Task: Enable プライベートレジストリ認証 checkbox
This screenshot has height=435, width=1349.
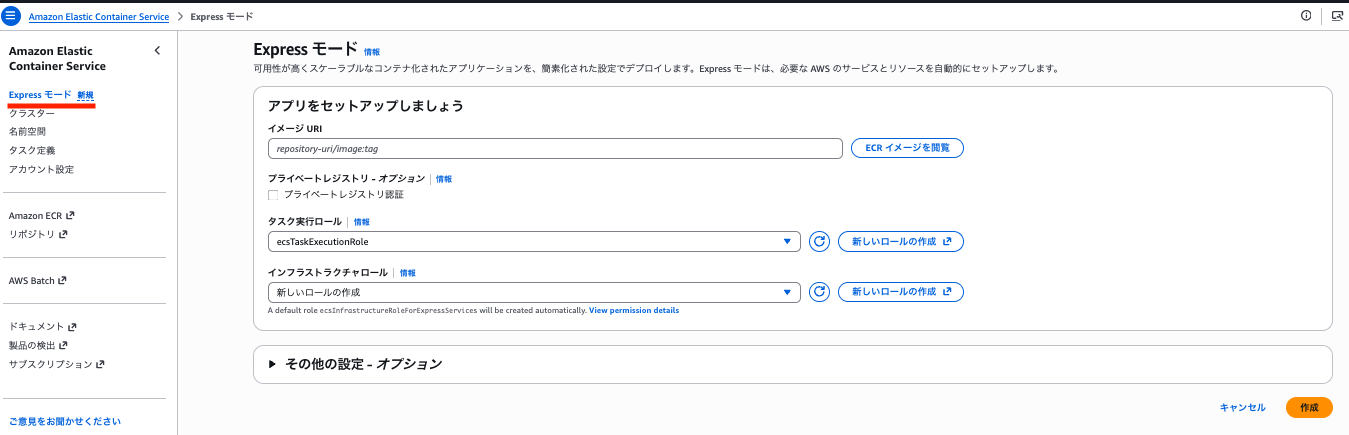Action: click(273, 195)
